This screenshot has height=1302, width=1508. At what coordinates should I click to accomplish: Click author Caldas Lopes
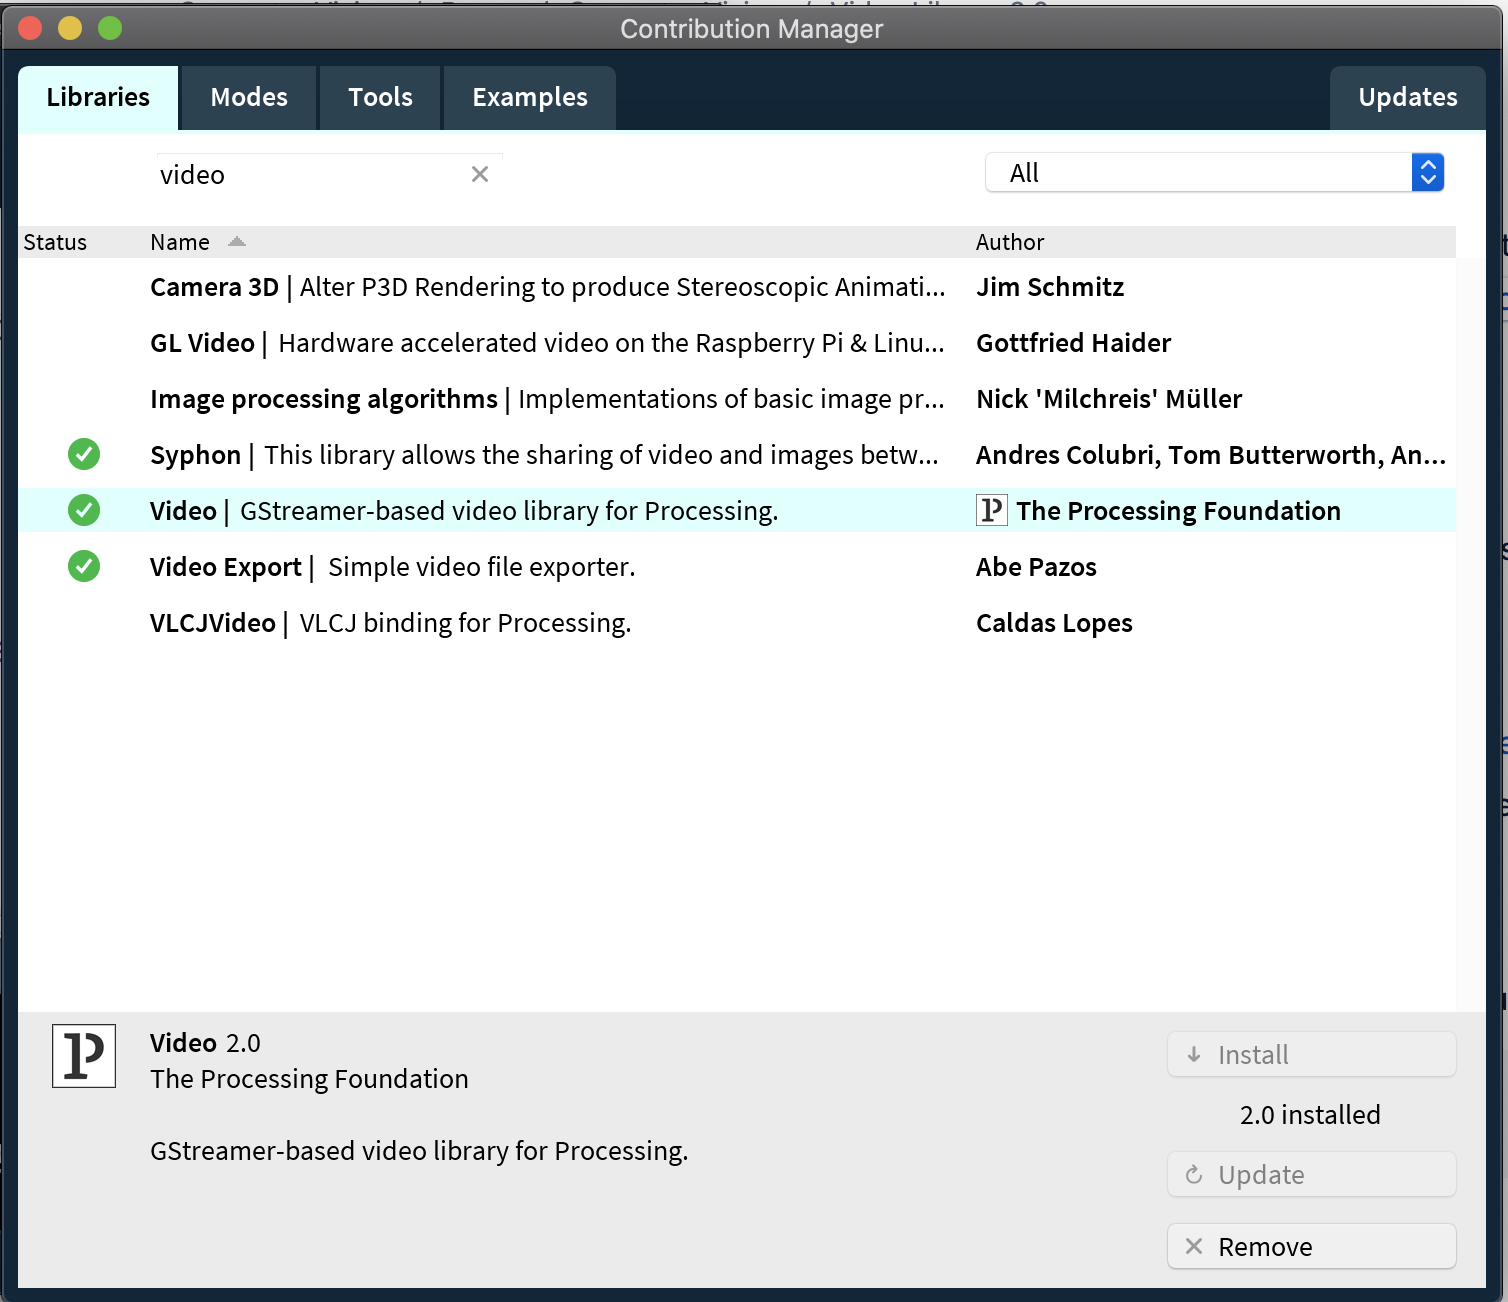coord(1054,623)
